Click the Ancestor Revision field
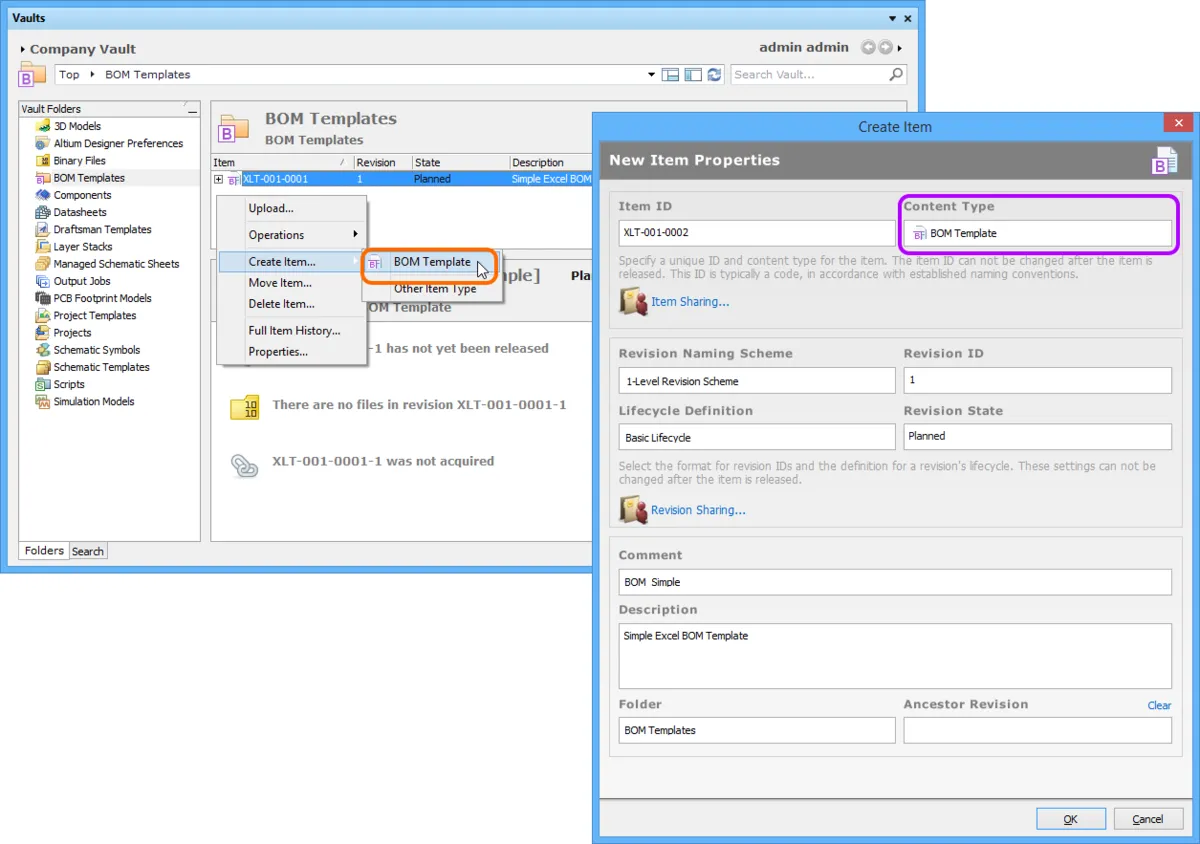 coord(1038,730)
